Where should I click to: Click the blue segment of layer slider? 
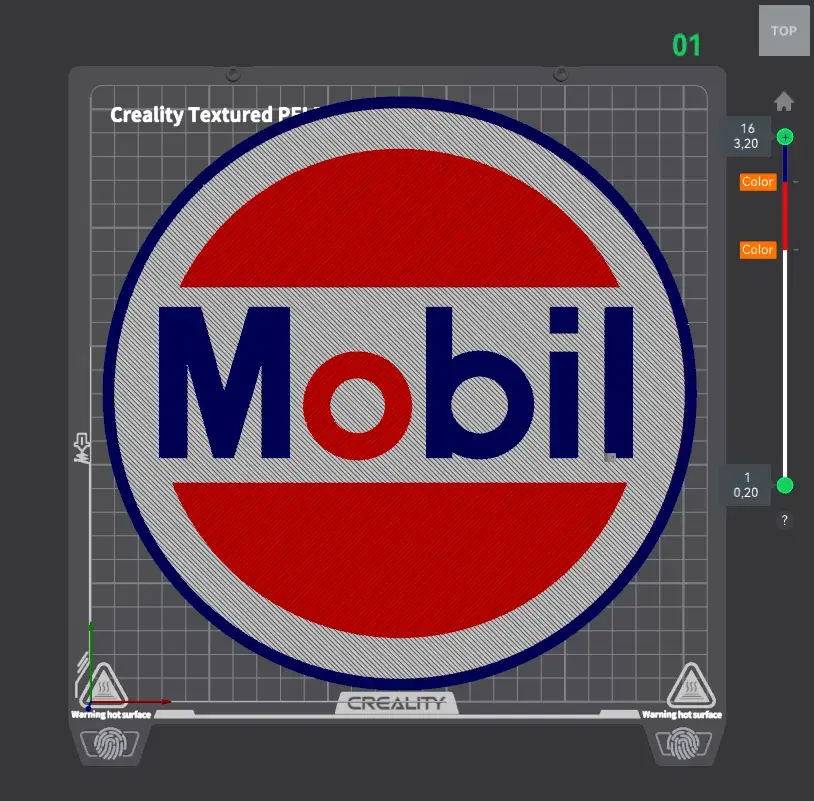[x=785, y=164]
